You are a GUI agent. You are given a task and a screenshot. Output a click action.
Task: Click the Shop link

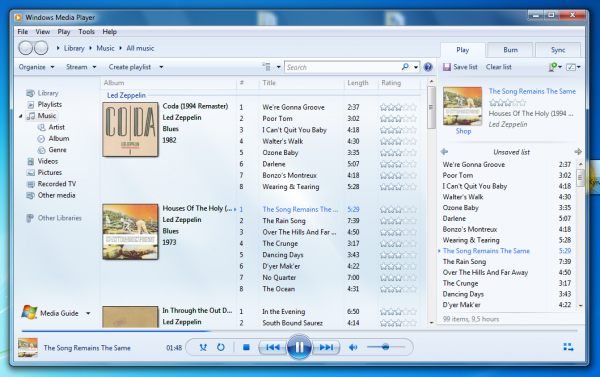click(463, 131)
